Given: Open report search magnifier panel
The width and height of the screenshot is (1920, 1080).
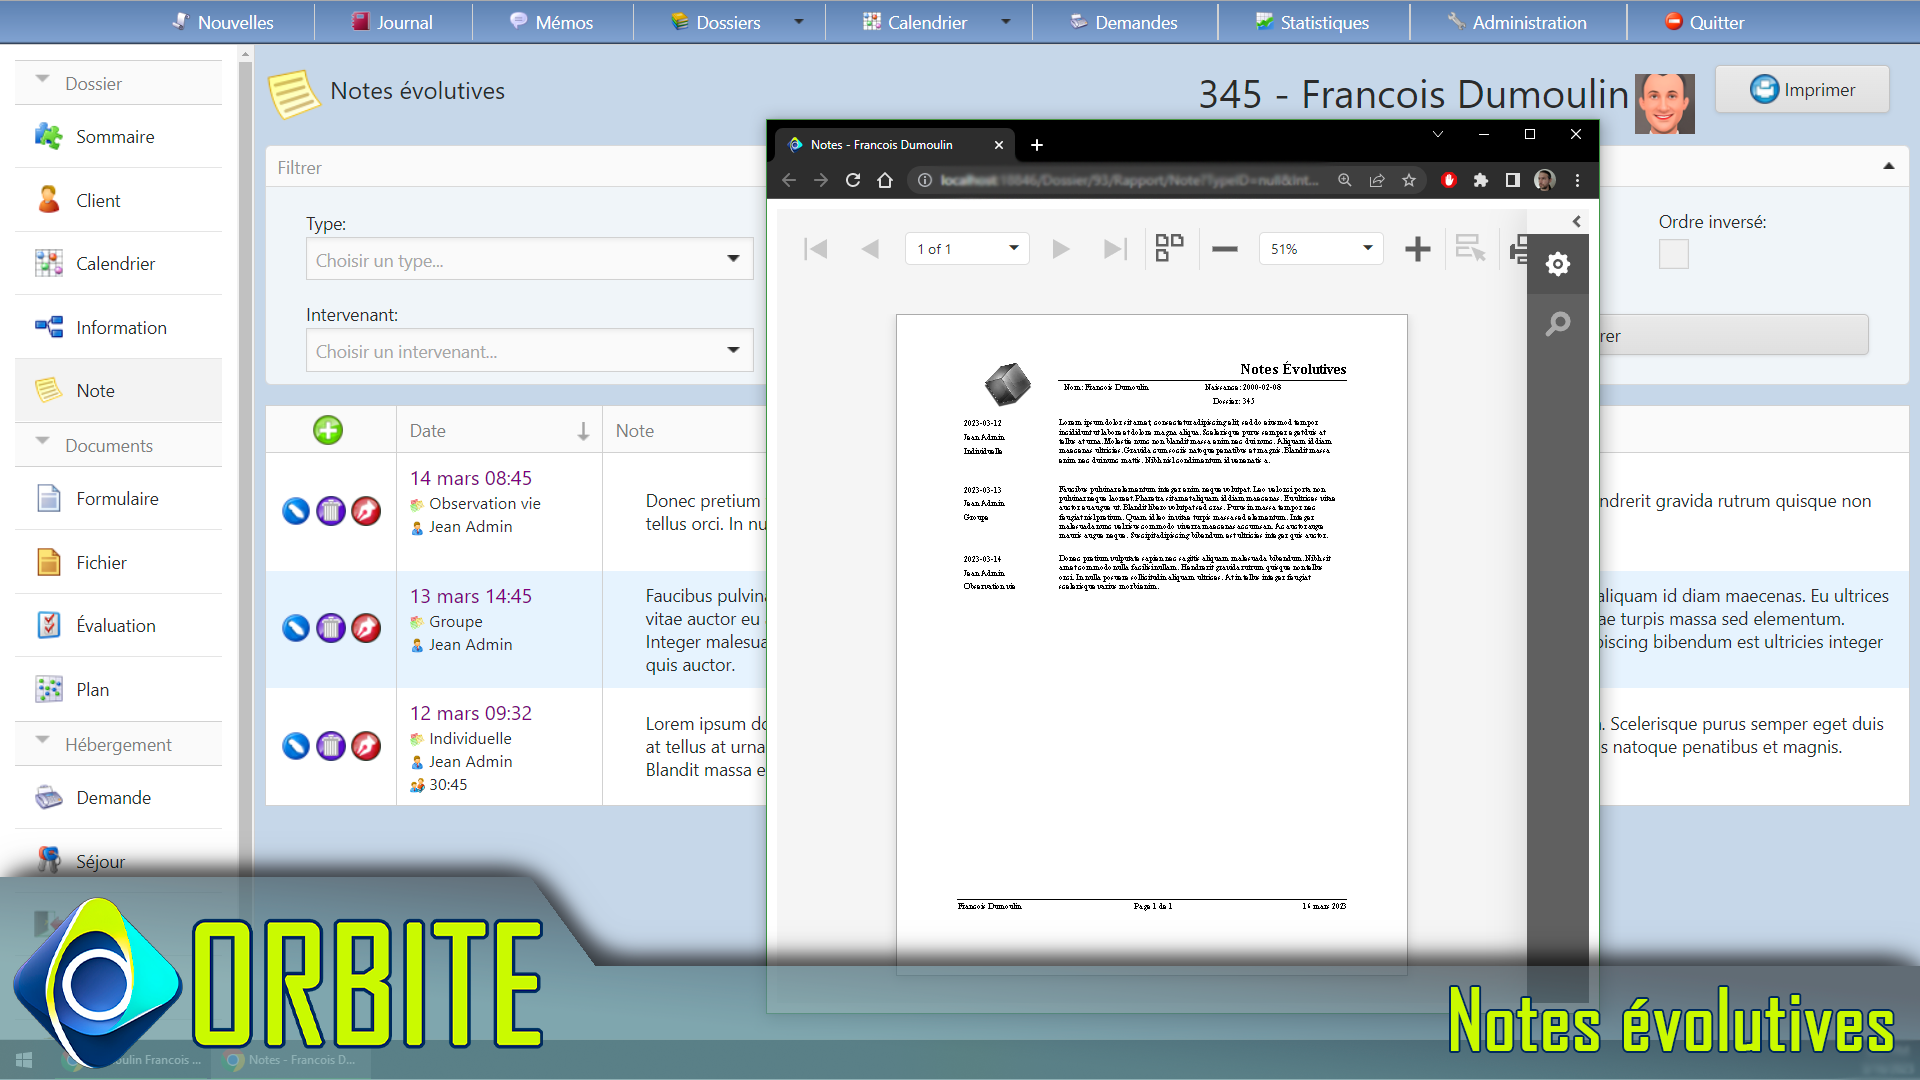Looking at the screenshot, I should (1558, 324).
